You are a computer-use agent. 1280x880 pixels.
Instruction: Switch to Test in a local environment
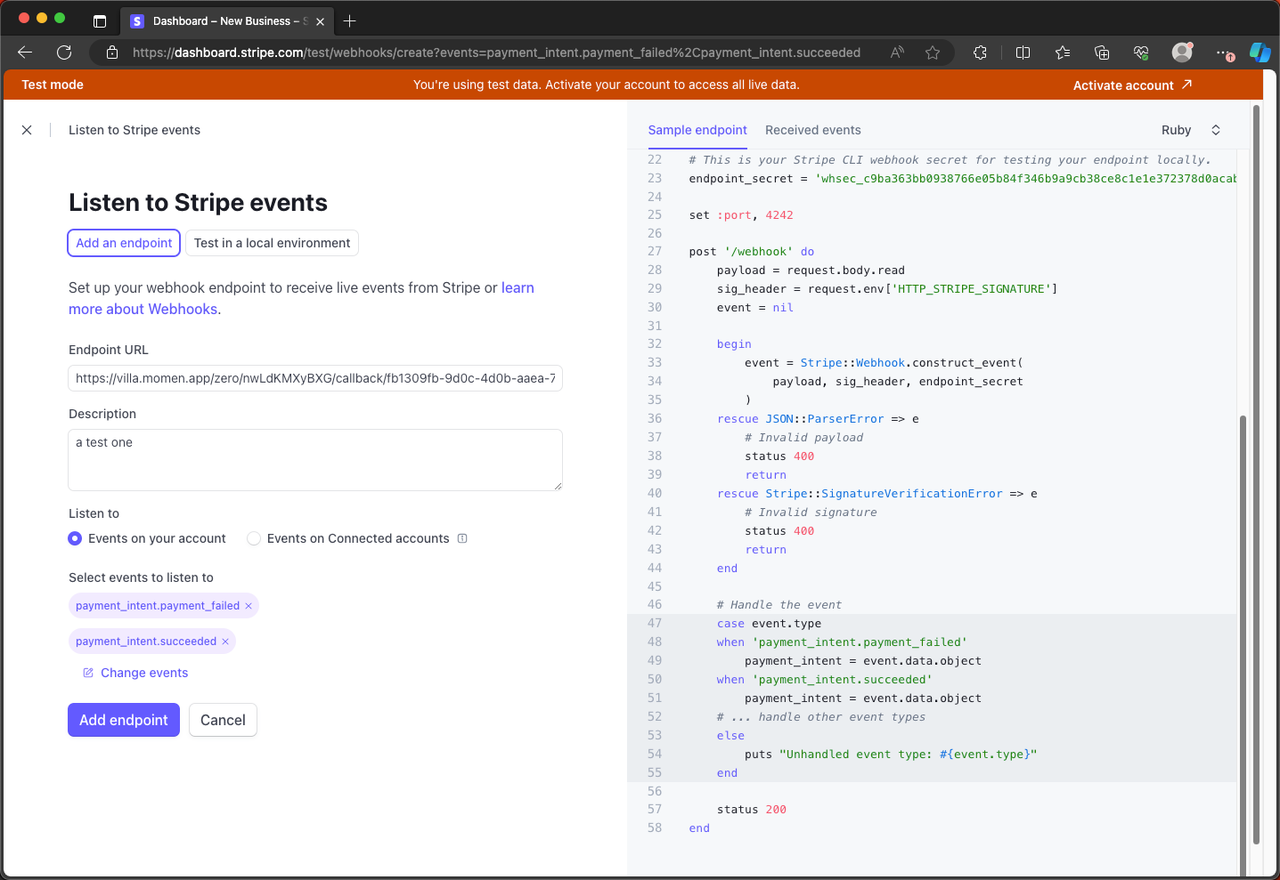tap(272, 243)
